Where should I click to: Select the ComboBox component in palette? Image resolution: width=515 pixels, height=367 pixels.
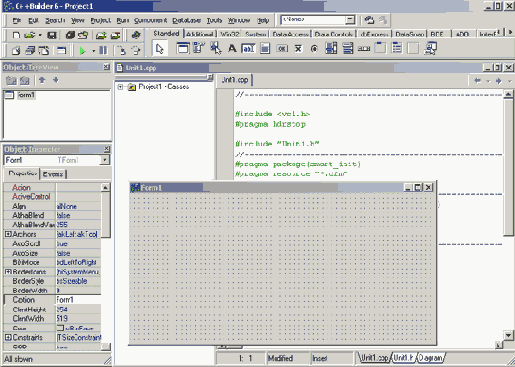tap(348, 48)
